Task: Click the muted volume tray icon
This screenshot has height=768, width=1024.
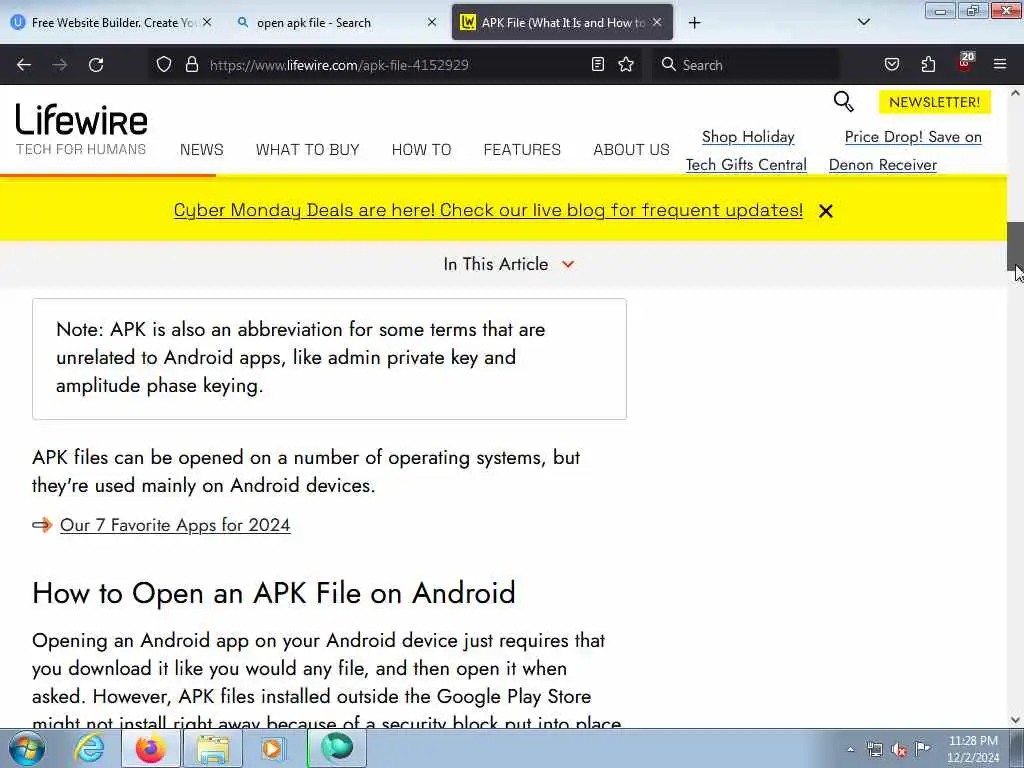Action: tap(899, 749)
